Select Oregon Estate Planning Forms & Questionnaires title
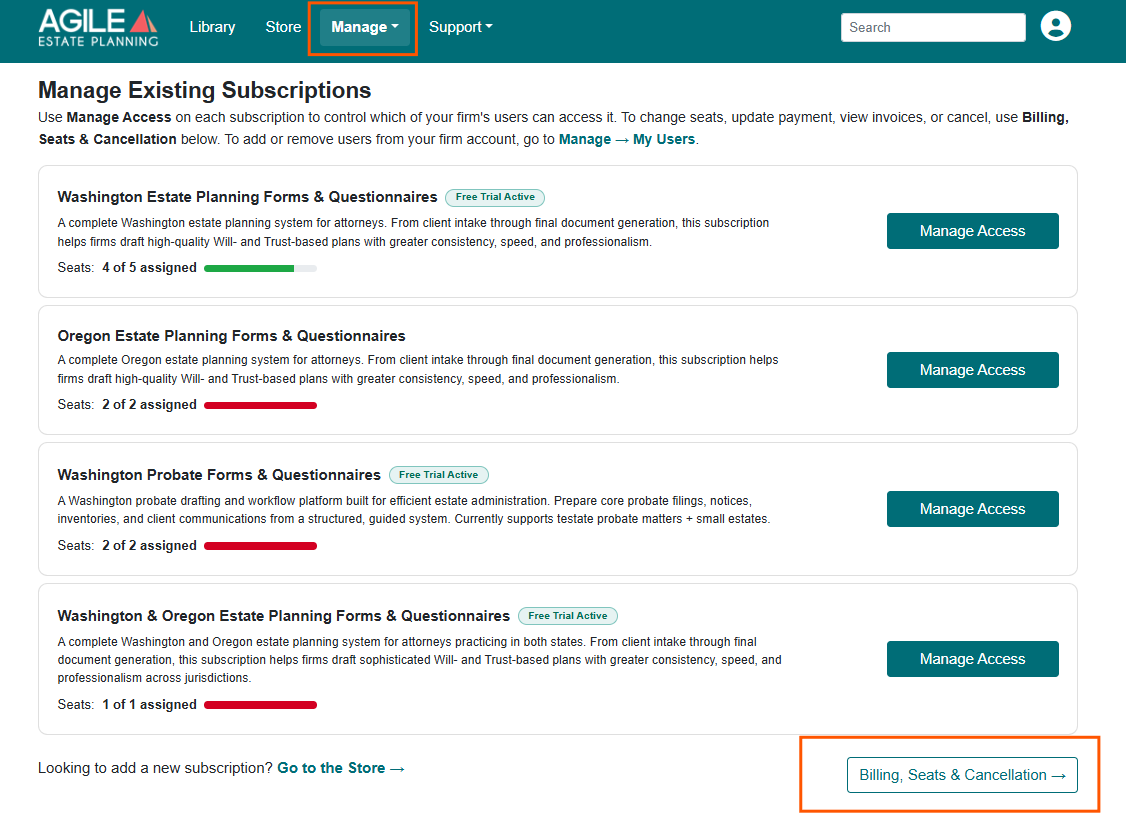 [x=231, y=336]
